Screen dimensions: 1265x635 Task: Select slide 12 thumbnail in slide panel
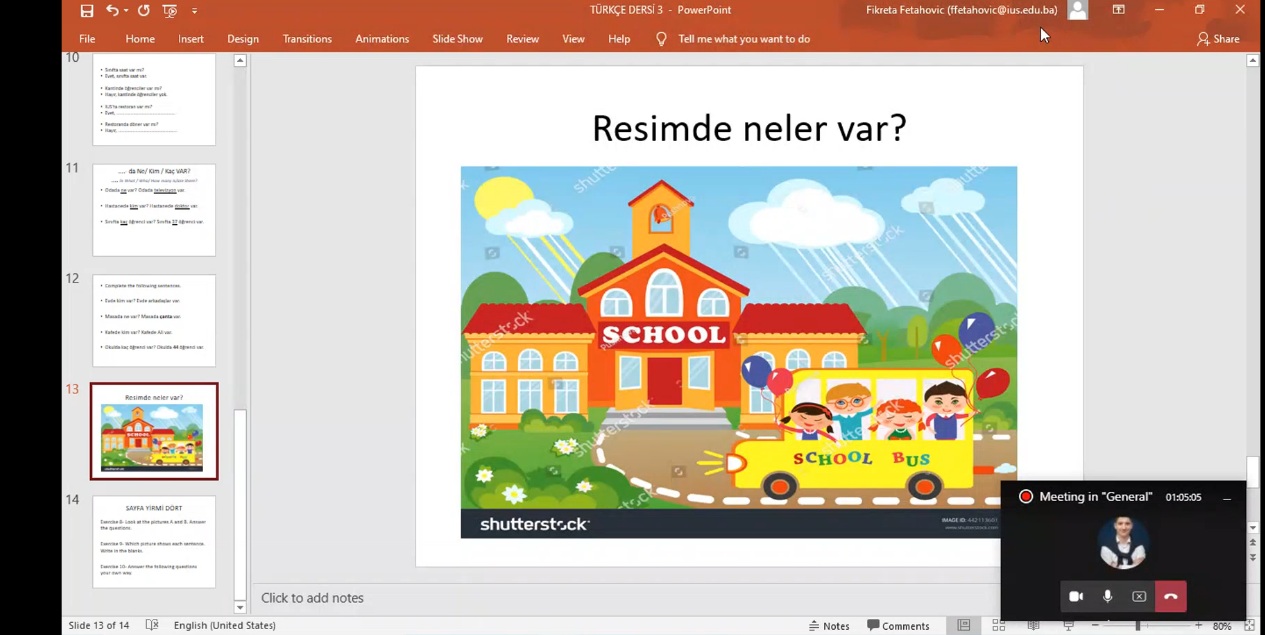(x=154, y=321)
